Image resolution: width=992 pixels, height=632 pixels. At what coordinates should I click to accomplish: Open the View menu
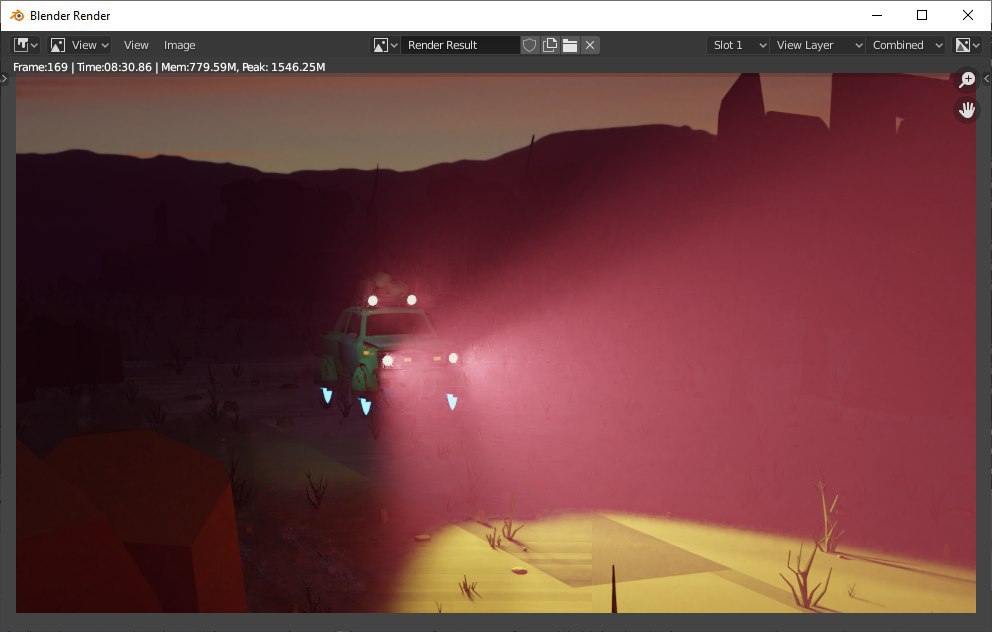pos(136,45)
